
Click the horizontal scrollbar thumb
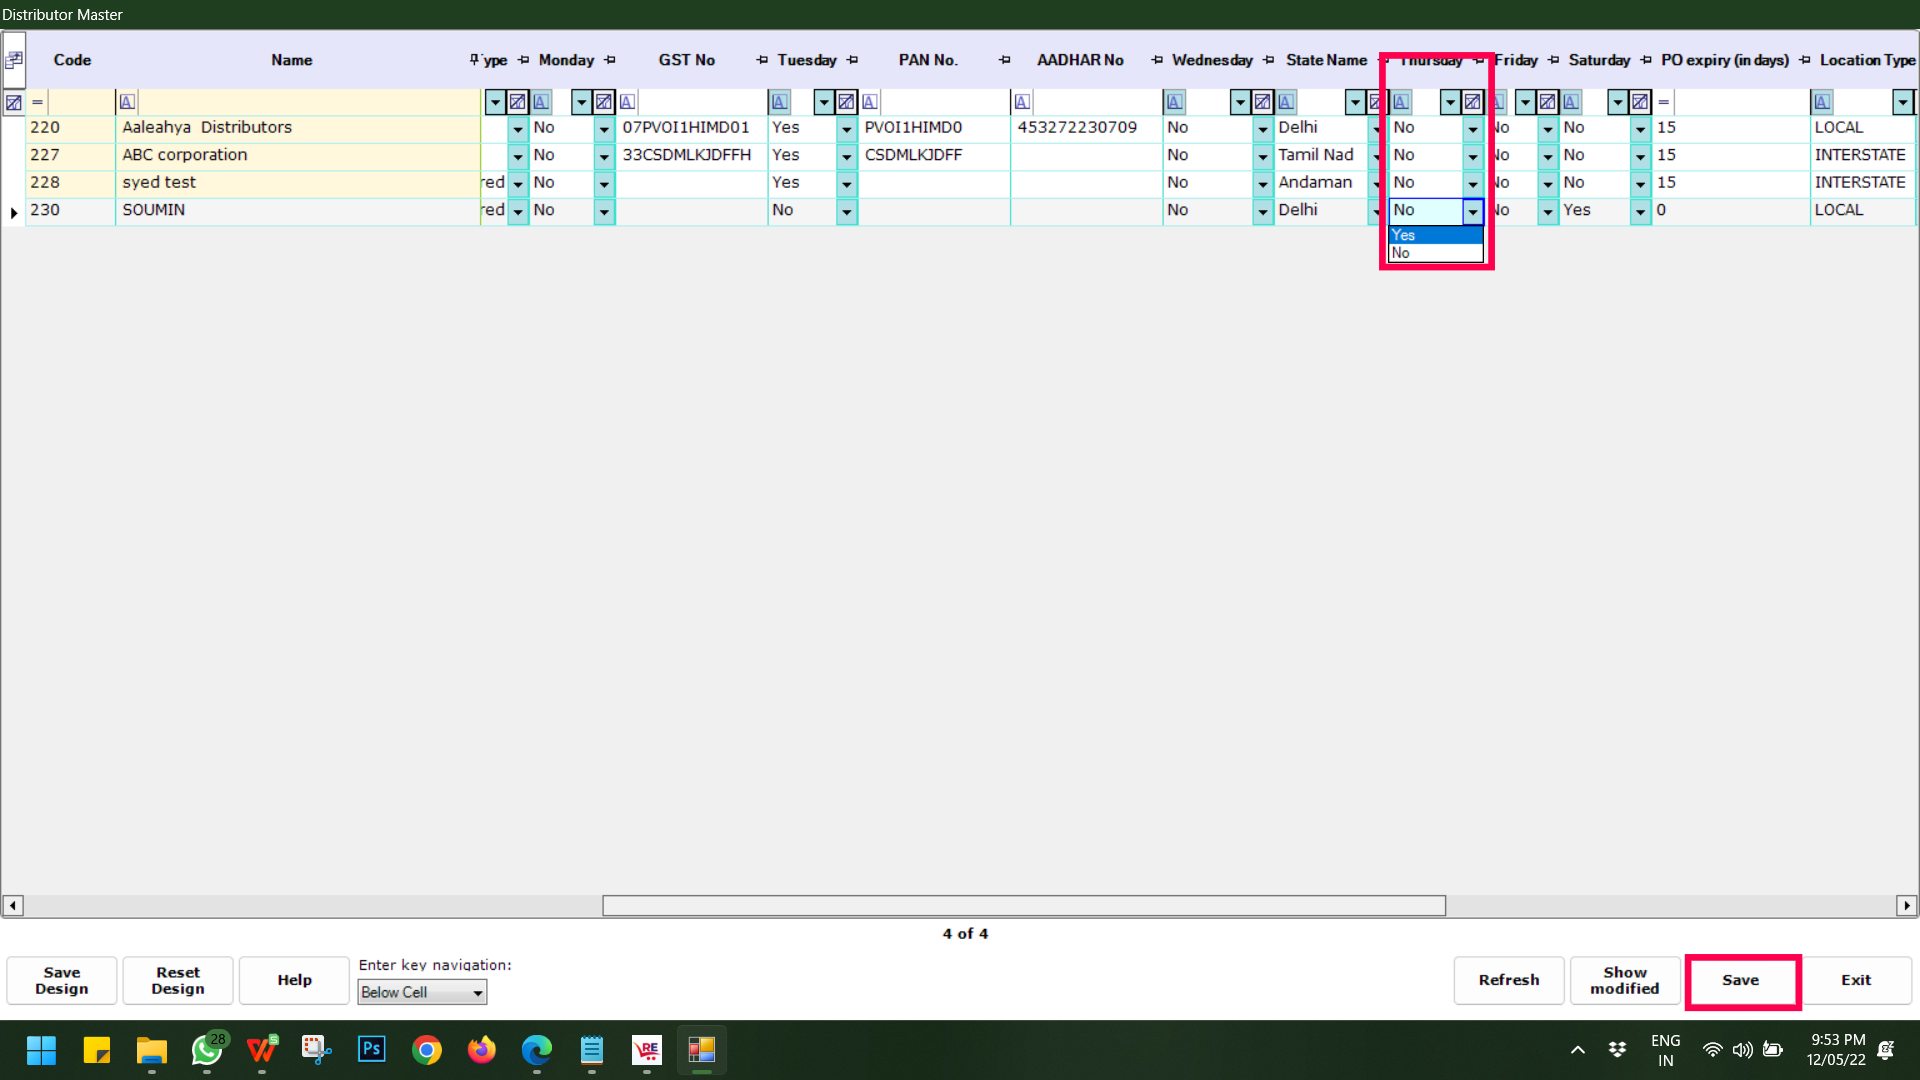coord(1023,906)
